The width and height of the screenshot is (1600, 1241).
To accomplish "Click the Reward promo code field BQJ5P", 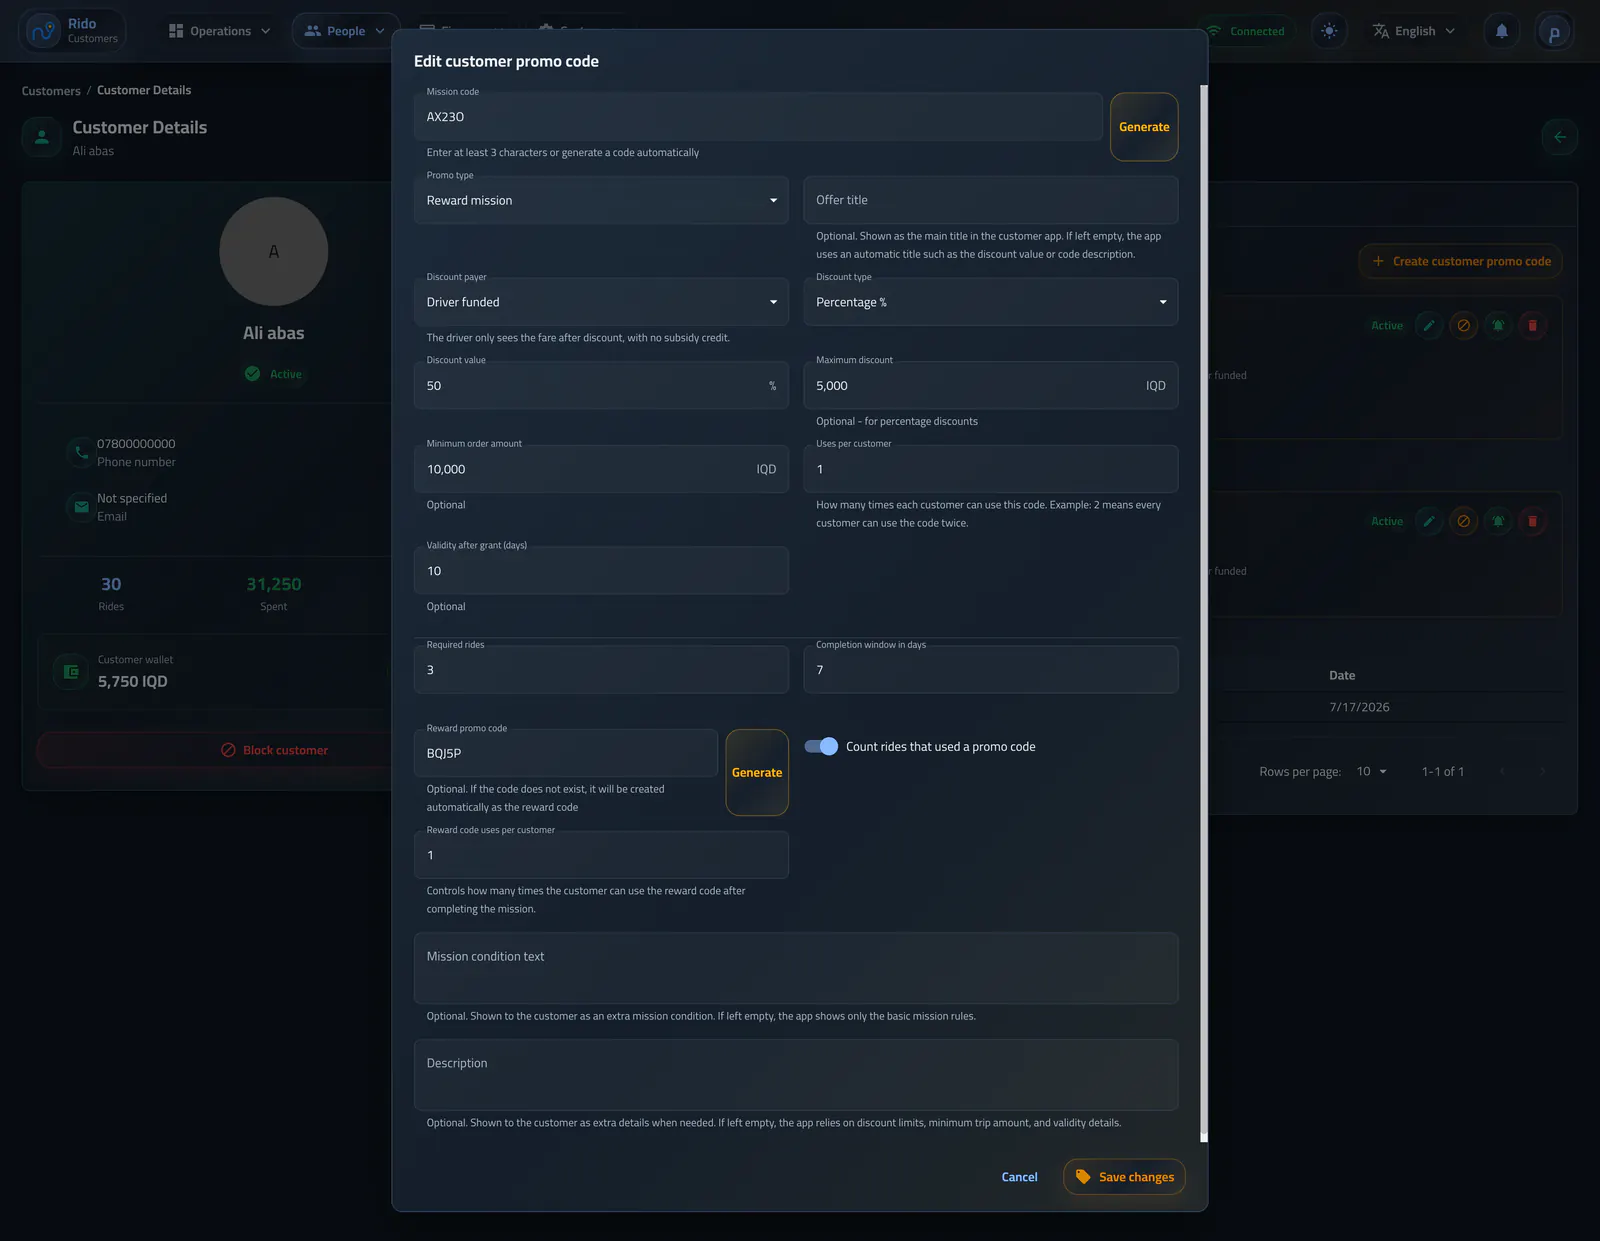I will 566,753.
